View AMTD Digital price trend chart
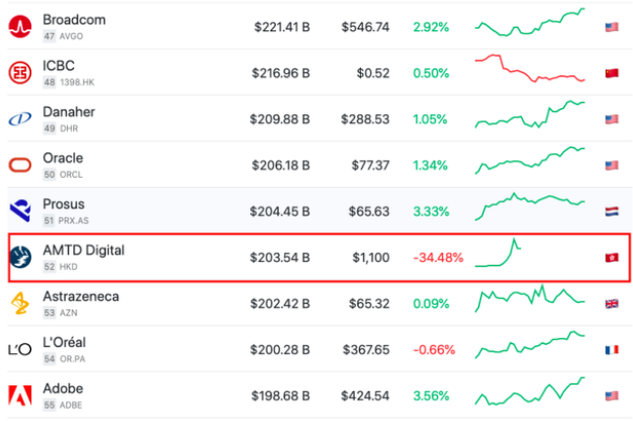Screen dimensions: 633x421 [498, 254]
